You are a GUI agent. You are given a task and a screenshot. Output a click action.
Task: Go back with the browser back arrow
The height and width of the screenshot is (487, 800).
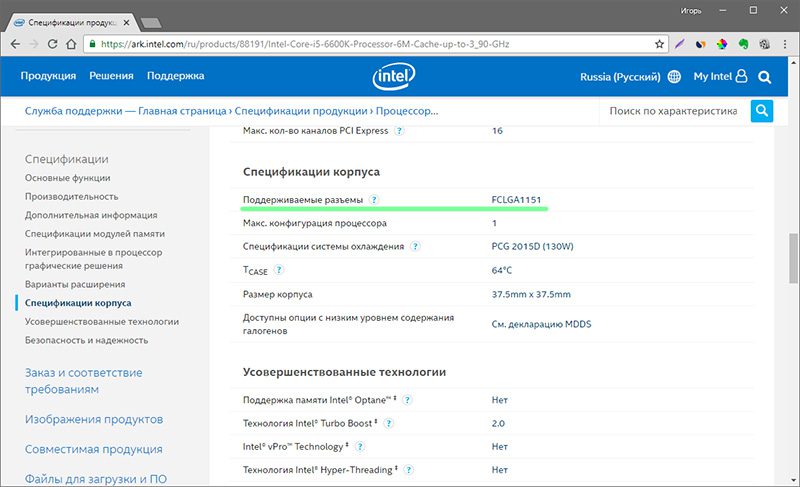tap(15, 44)
